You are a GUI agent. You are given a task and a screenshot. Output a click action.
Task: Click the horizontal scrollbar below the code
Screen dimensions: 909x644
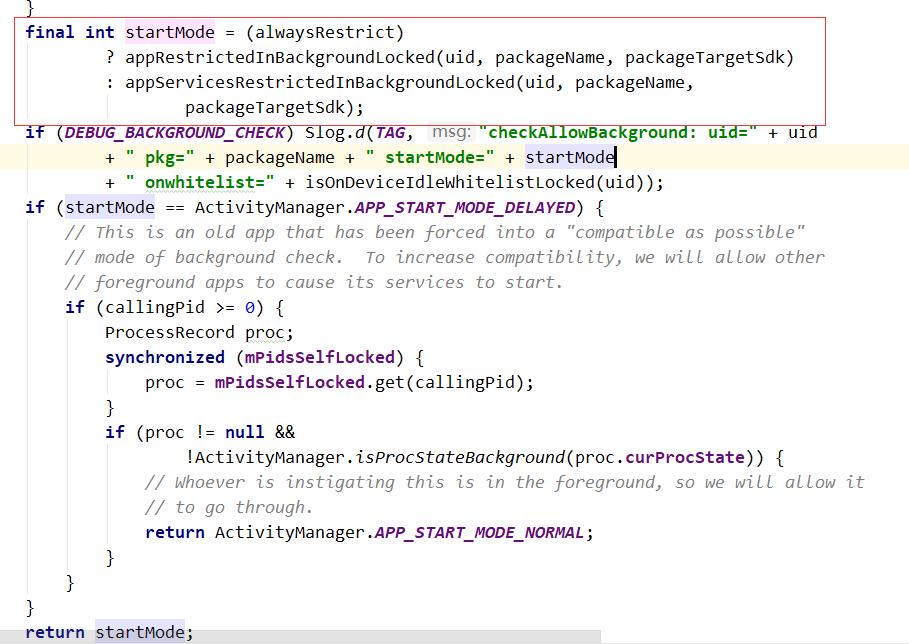(x=300, y=636)
